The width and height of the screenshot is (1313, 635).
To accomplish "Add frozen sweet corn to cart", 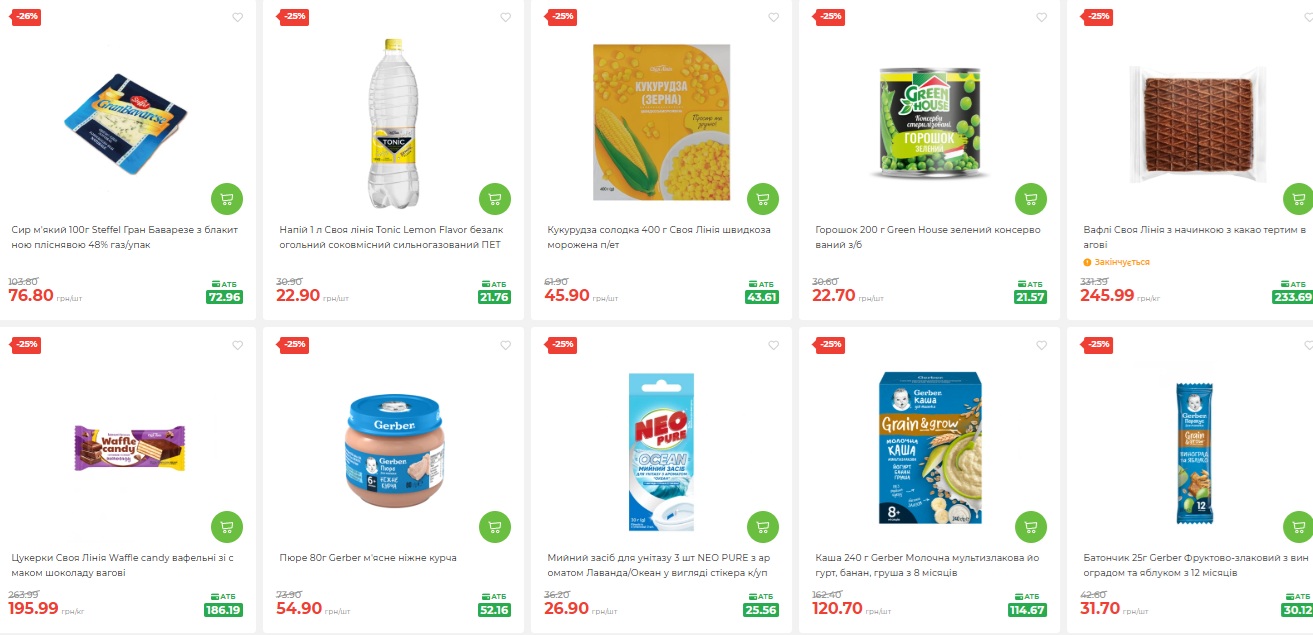I will tap(763, 198).
